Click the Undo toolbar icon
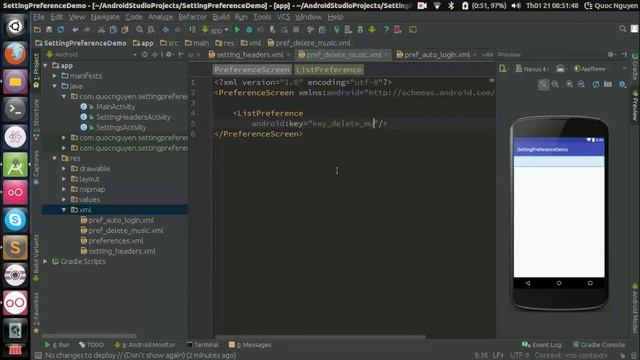This screenshot has height=360, width=640. coord(75,29)
